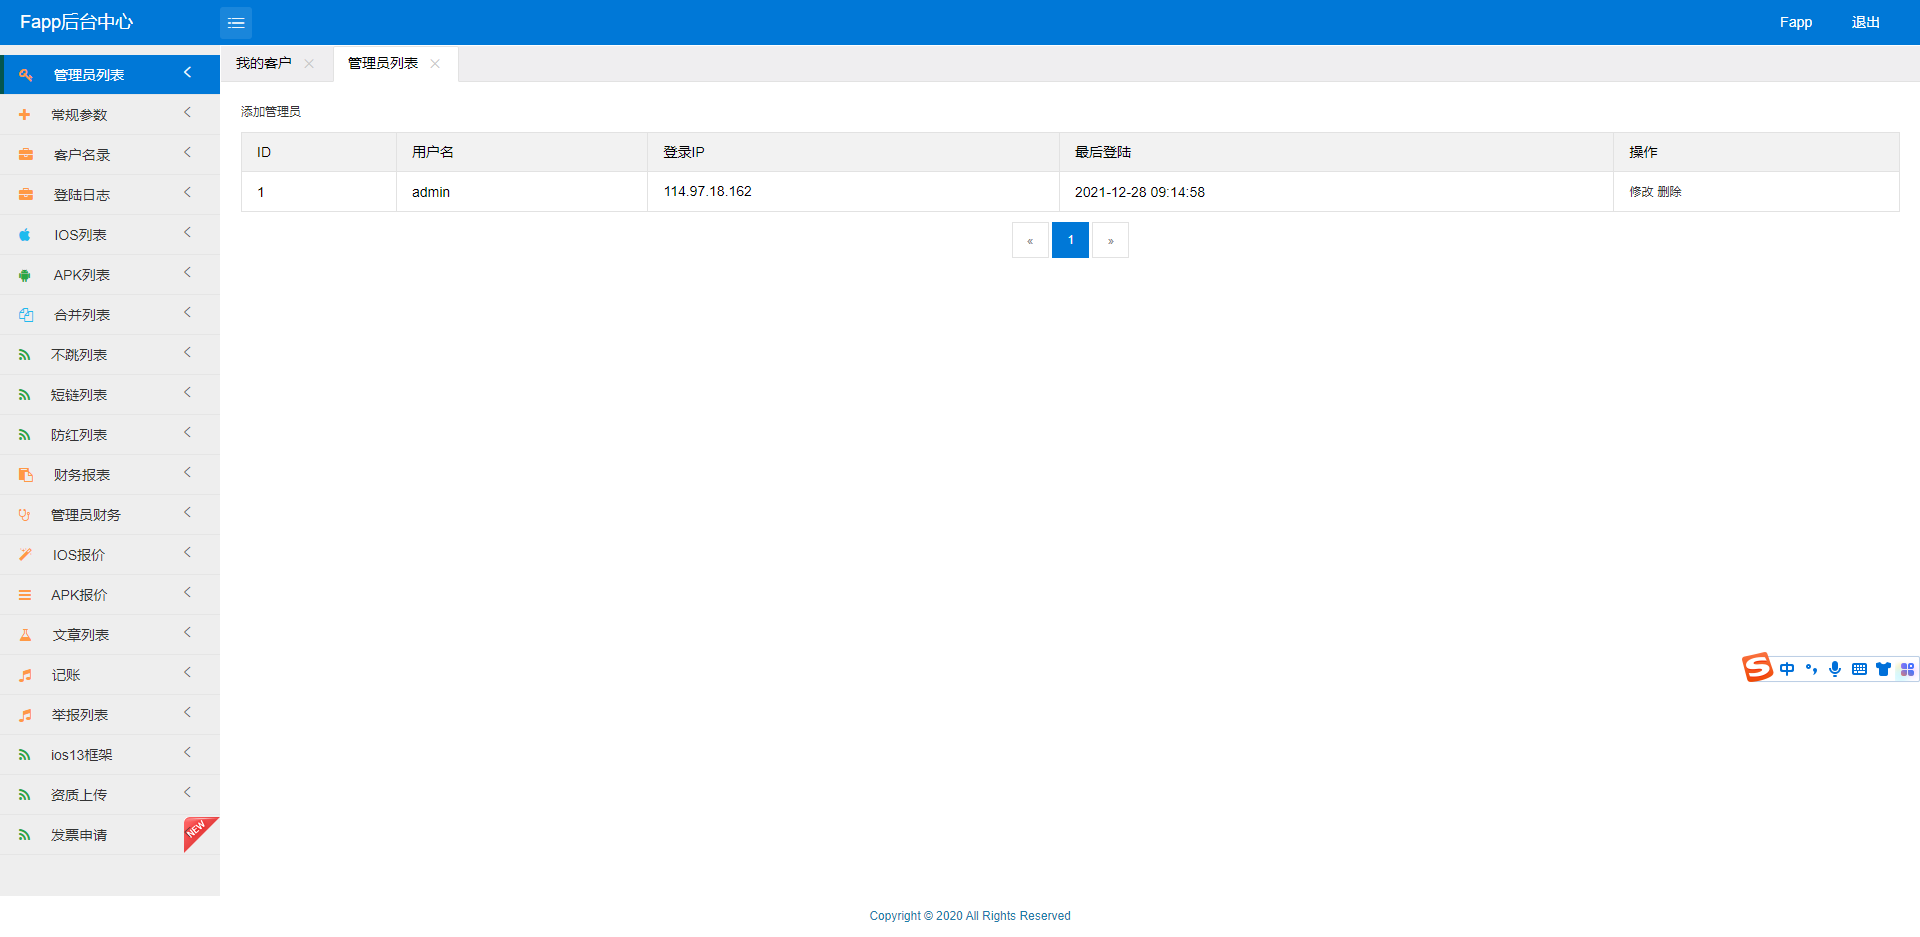Switch to the 我的客户 tab
Image resolution: width=1920 pixels, height=937 pixels.
[264, 64]
